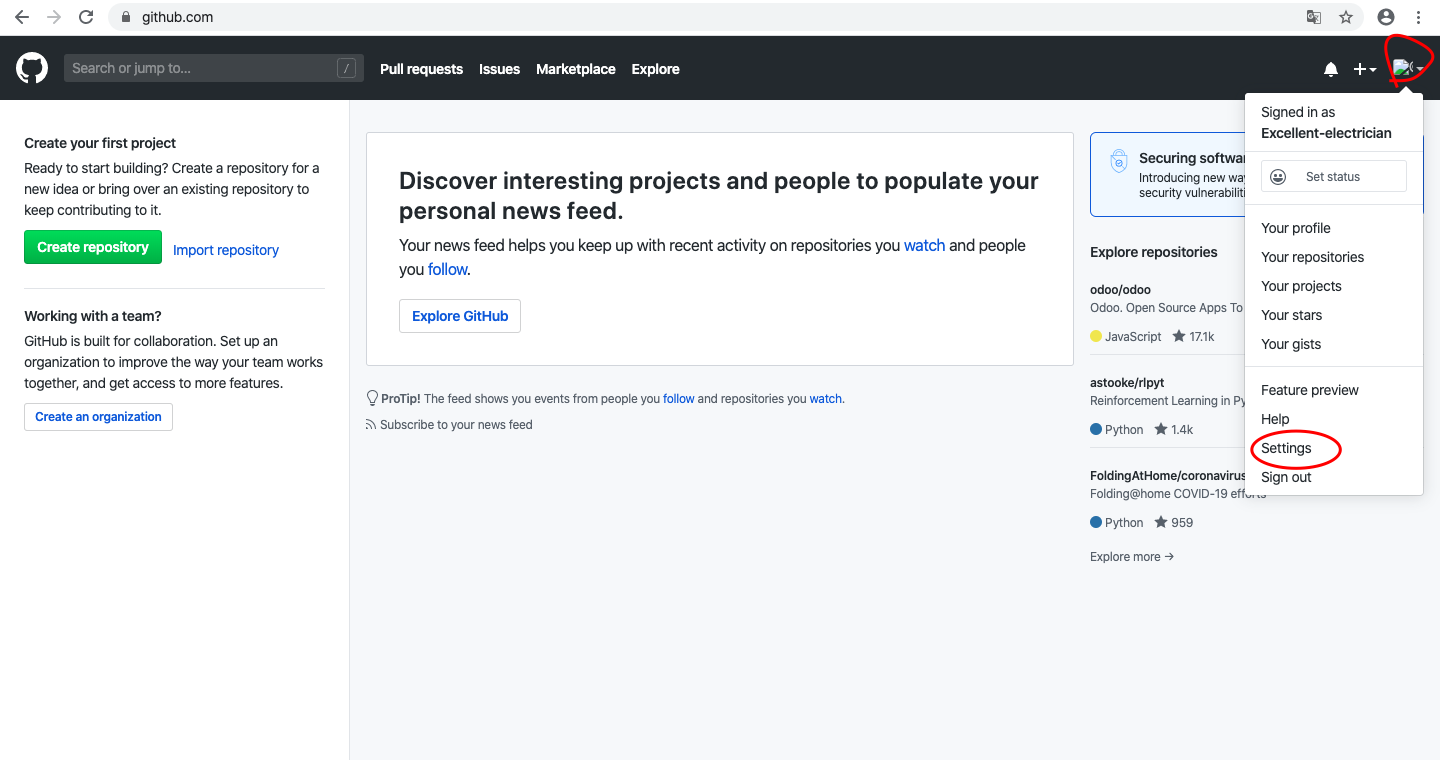
Task: Go back with browser back arrow
Action: coord(22,17)
